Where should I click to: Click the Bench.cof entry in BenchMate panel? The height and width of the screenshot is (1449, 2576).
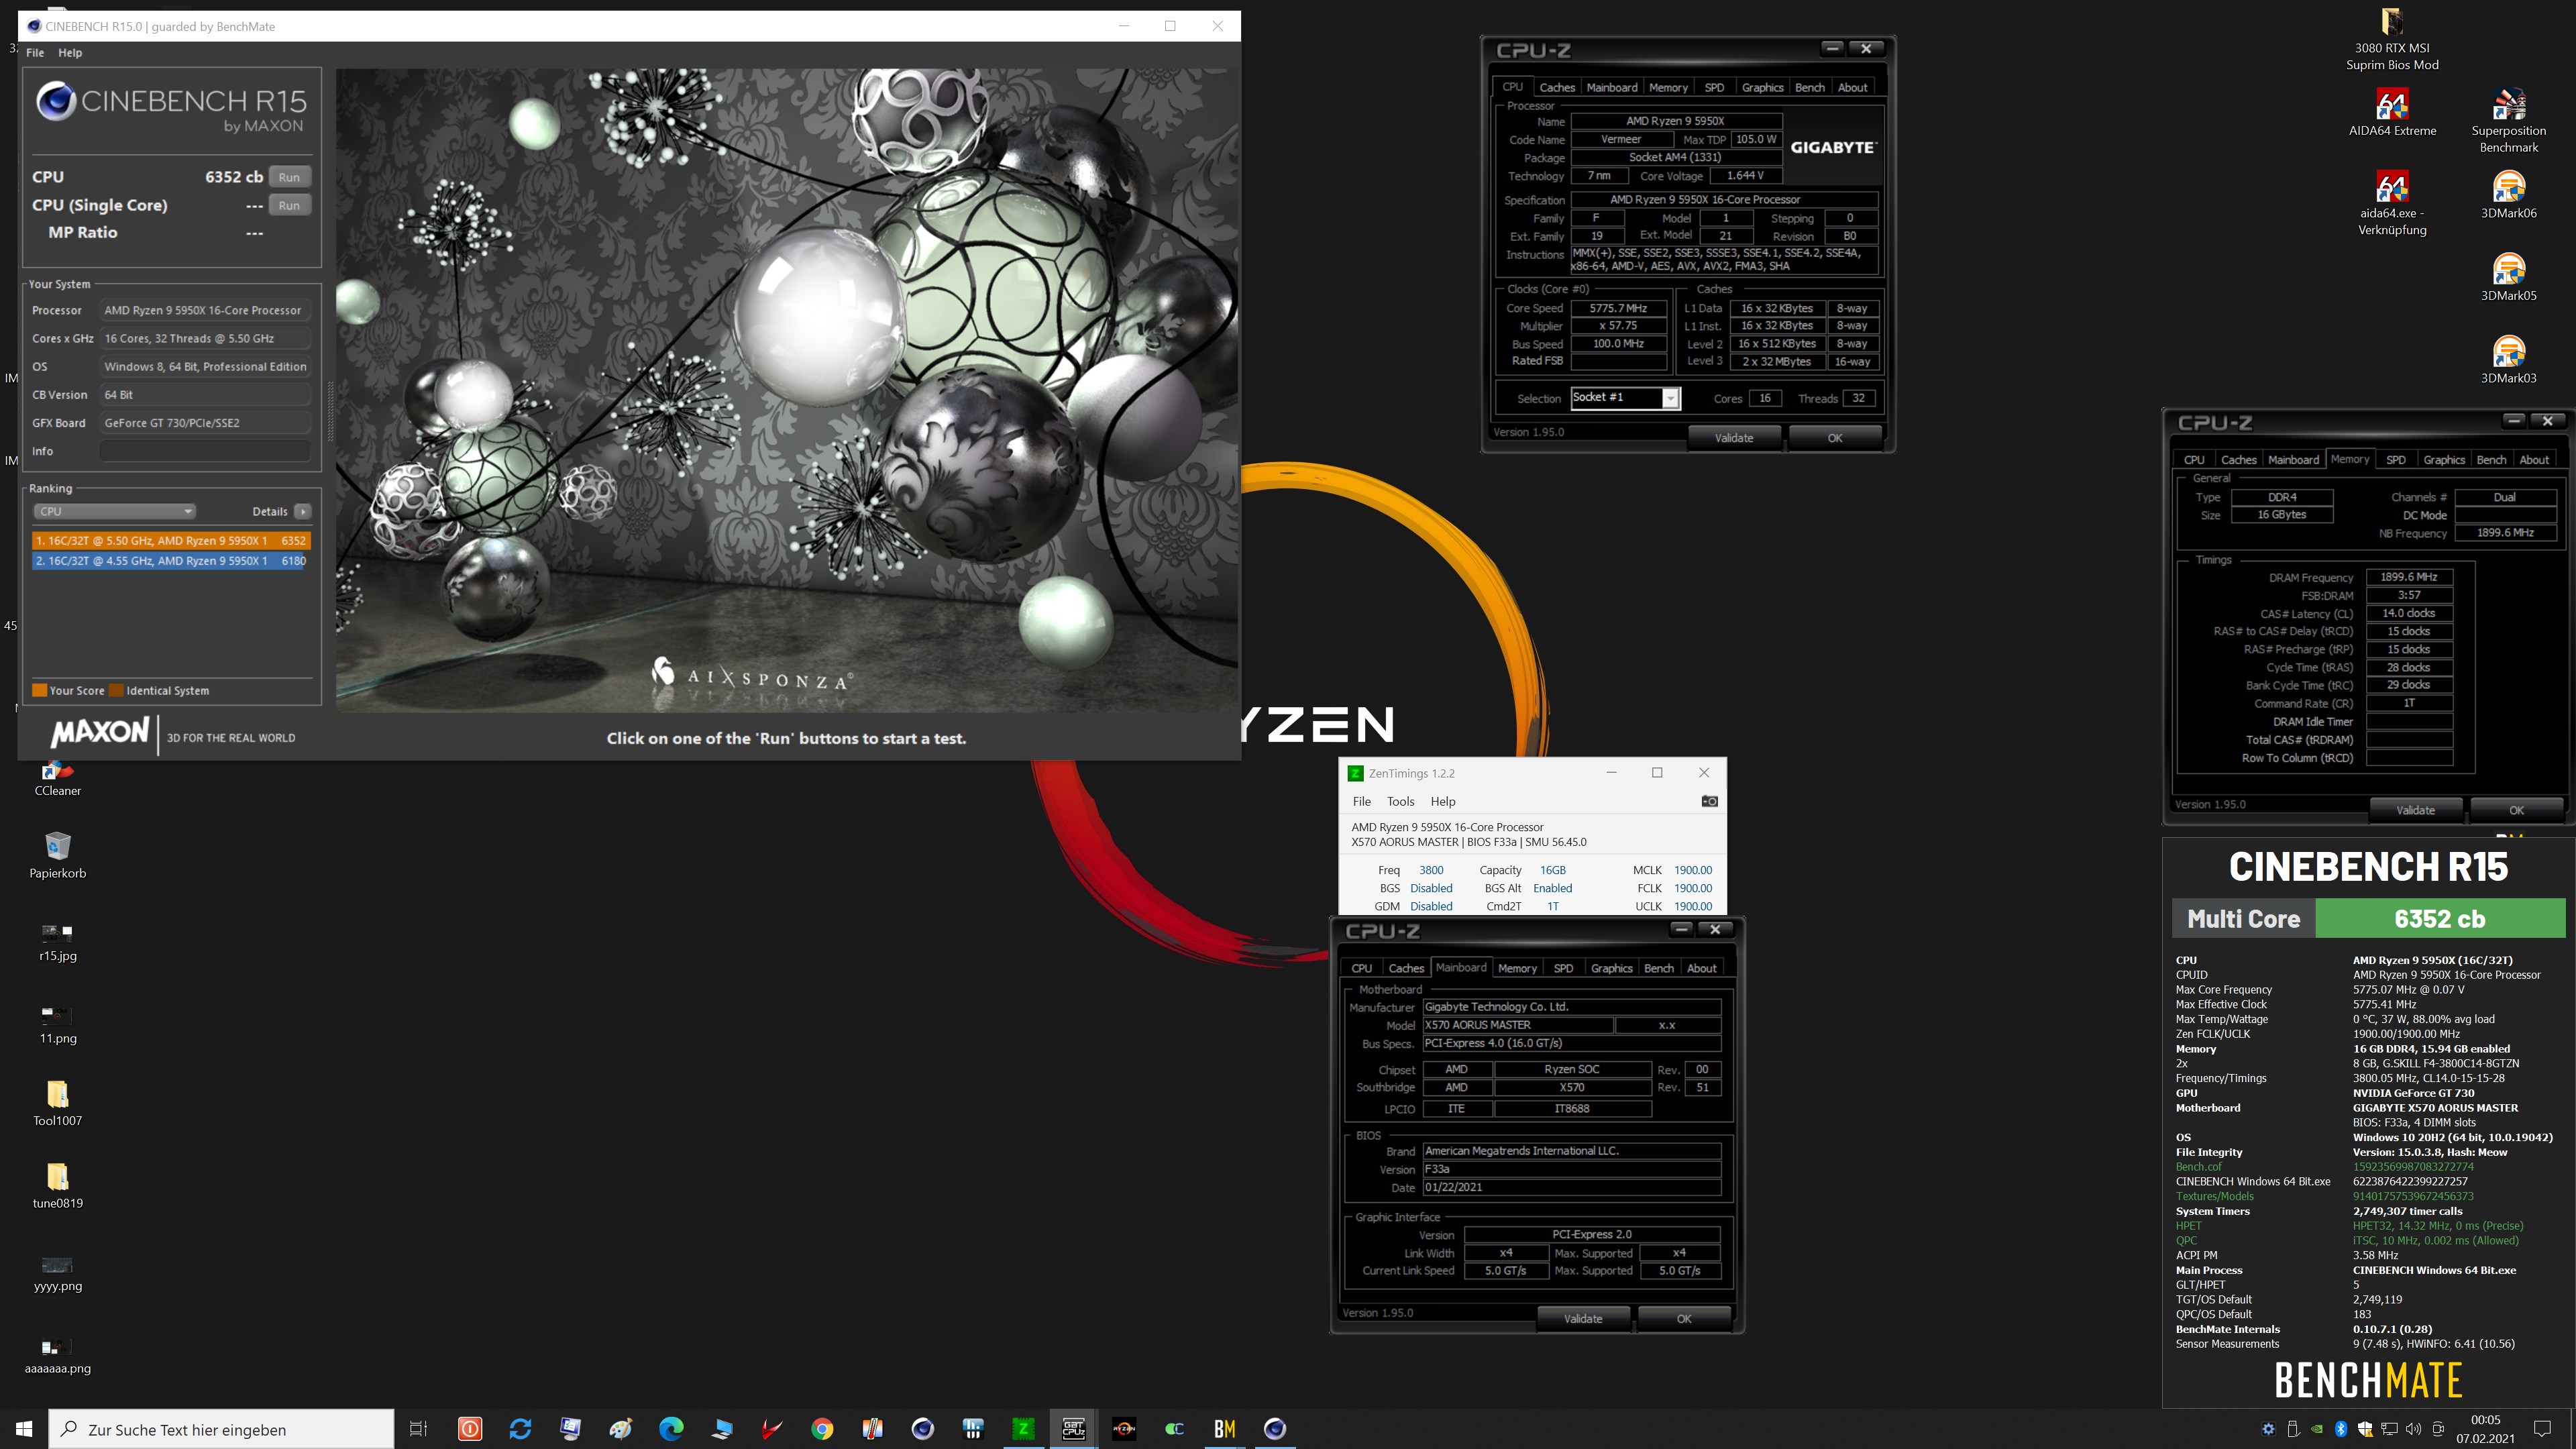tap(2198, 1166)
